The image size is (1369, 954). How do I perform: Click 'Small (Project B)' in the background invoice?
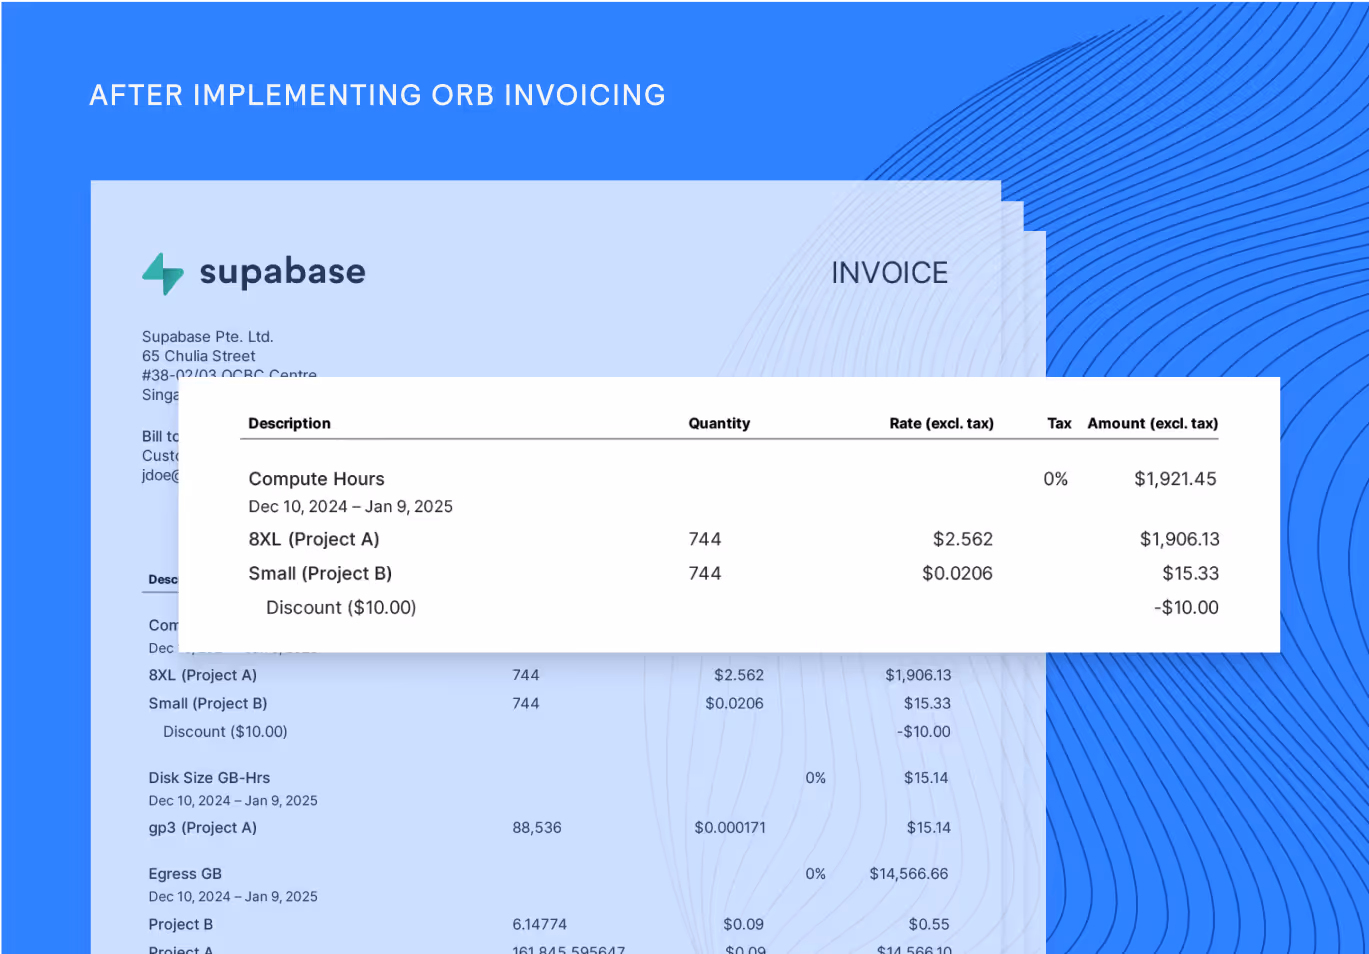pos(208,703)
